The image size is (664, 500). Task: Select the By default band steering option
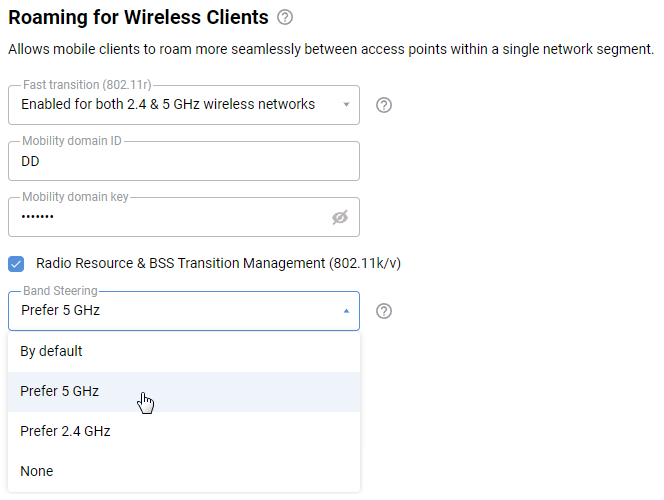[x=52, y=351]
